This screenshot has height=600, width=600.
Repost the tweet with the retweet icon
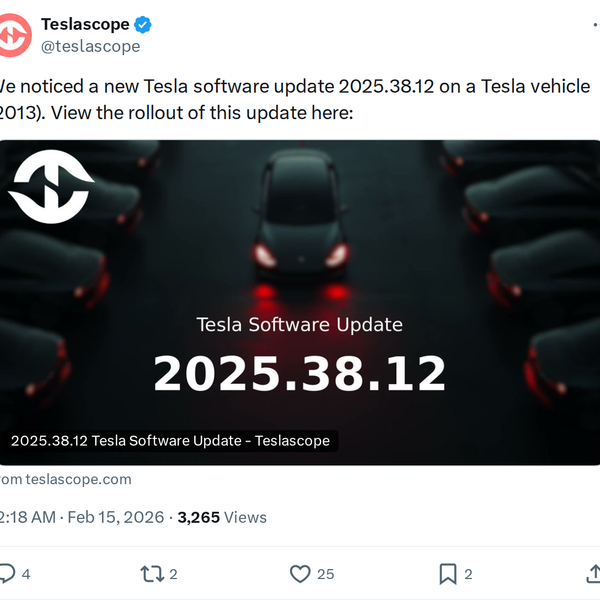[x=152, y=574]
